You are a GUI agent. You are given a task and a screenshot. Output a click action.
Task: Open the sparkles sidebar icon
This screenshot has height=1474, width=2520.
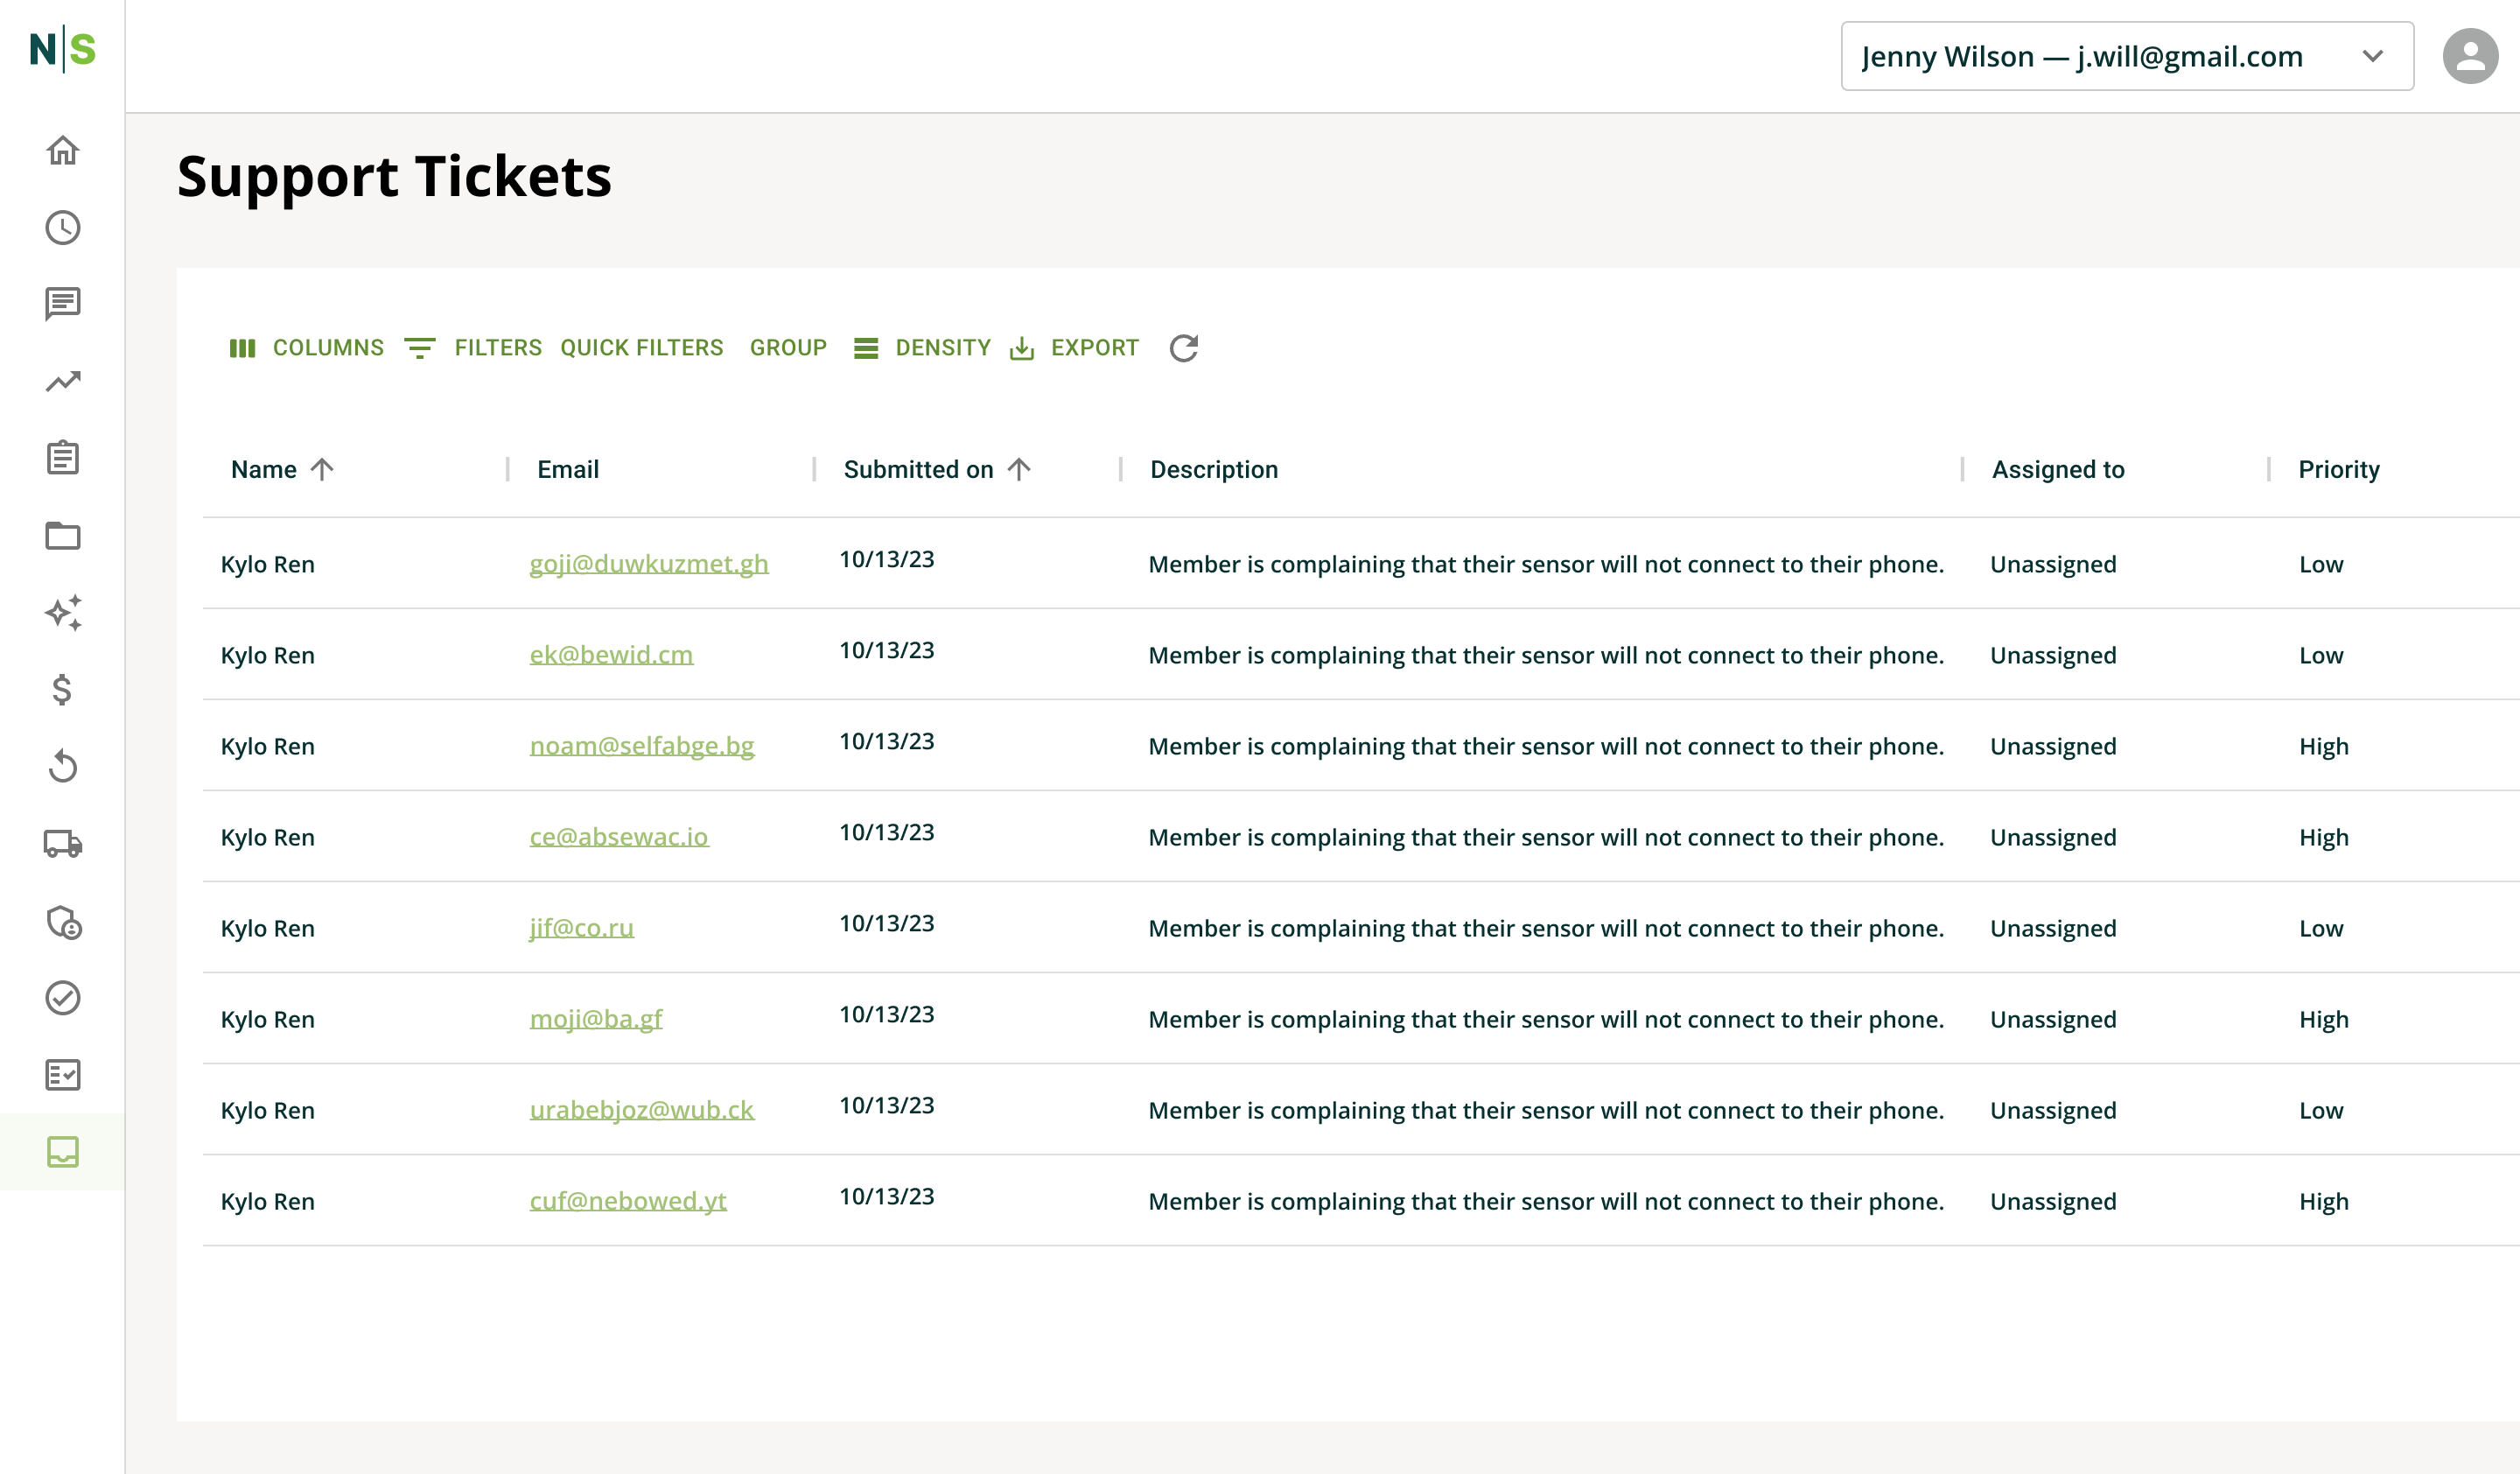(62, 612)
